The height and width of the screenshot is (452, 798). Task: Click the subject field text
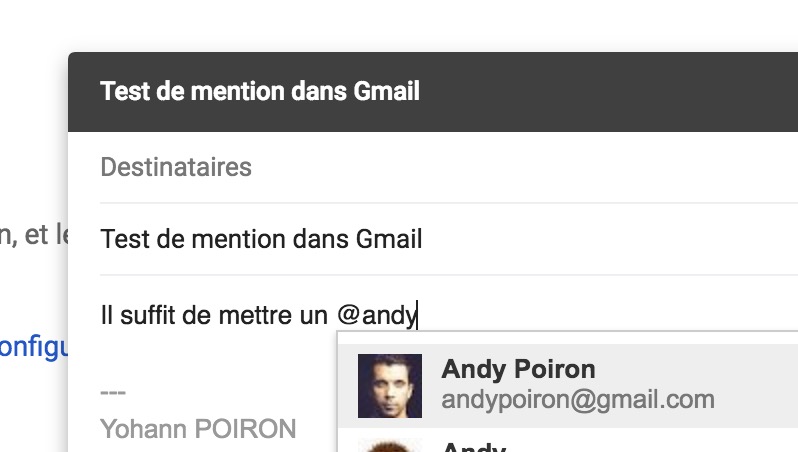click(261, 239)
